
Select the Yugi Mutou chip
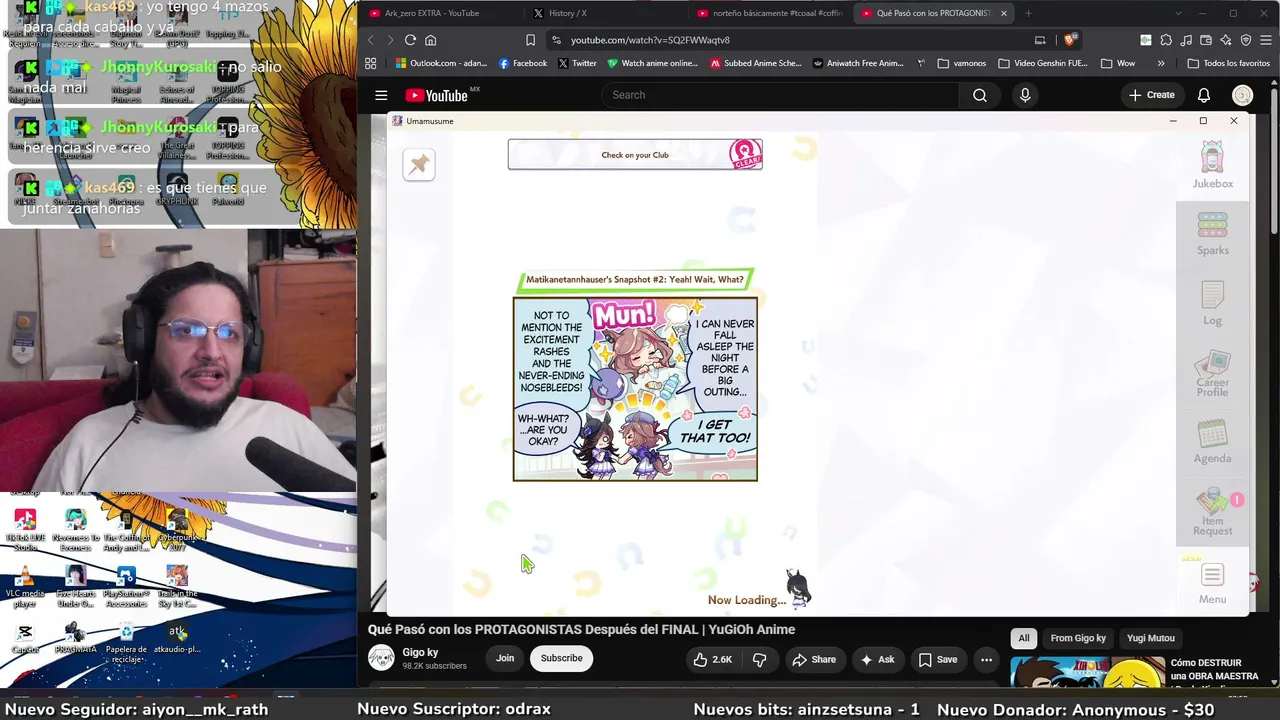[x=1151, y=638]
